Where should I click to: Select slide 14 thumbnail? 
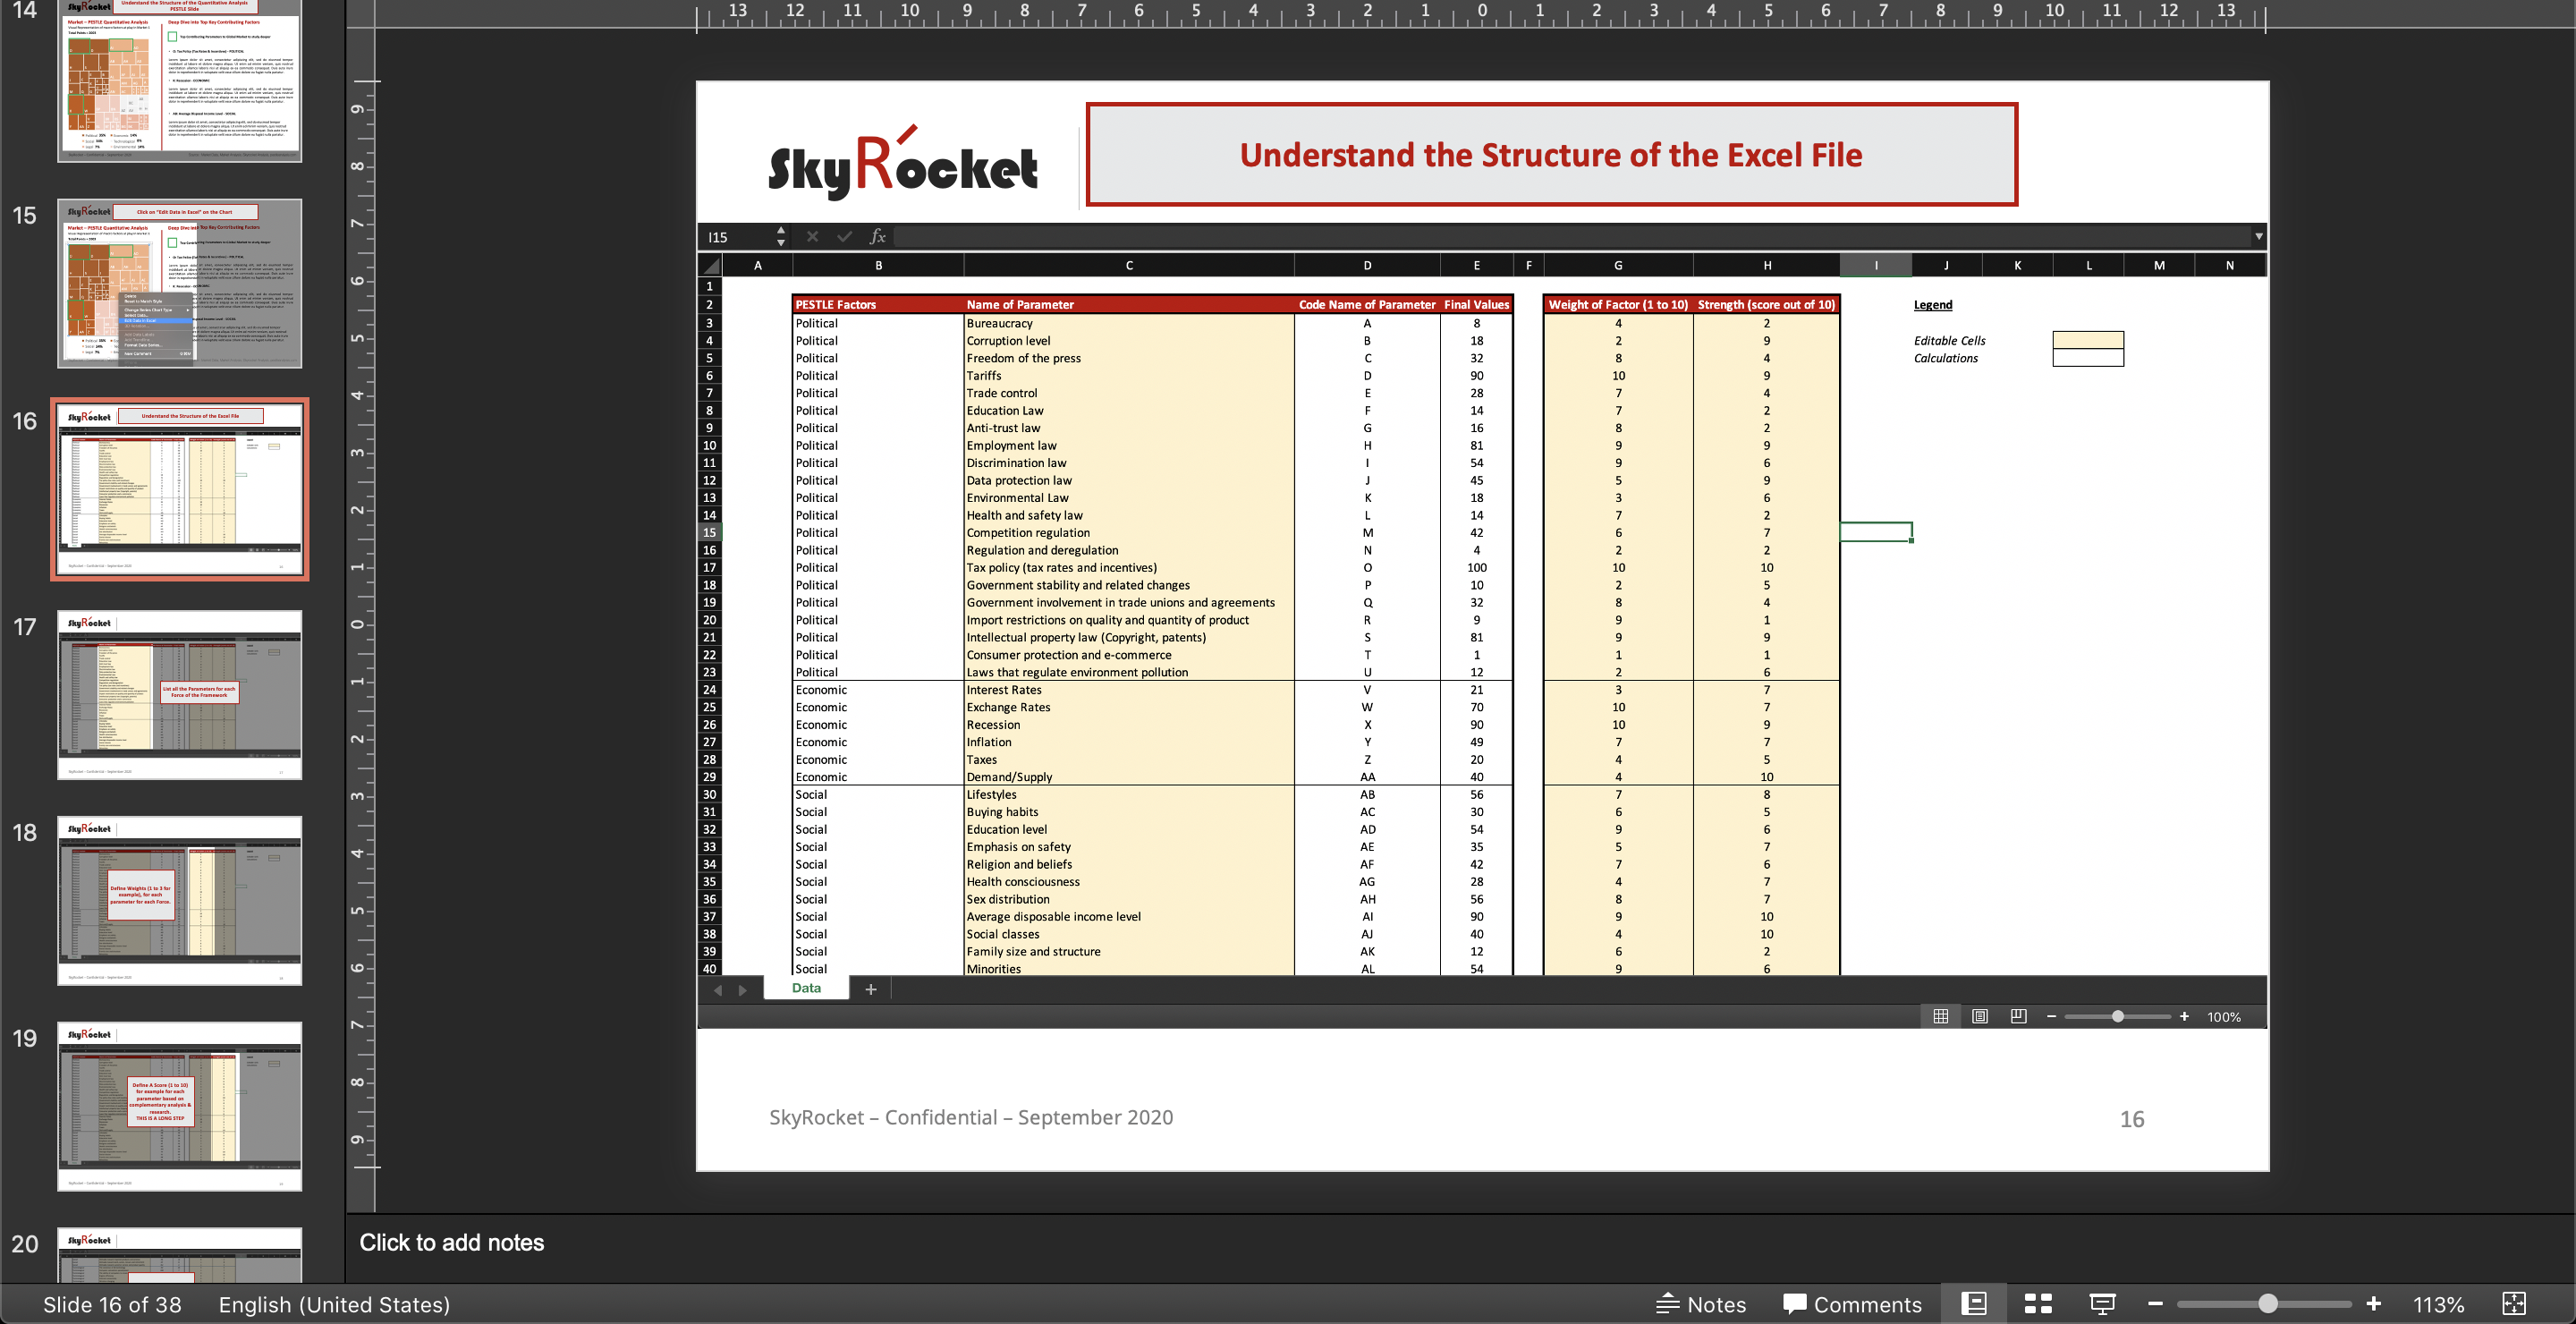tap(180, 80)
